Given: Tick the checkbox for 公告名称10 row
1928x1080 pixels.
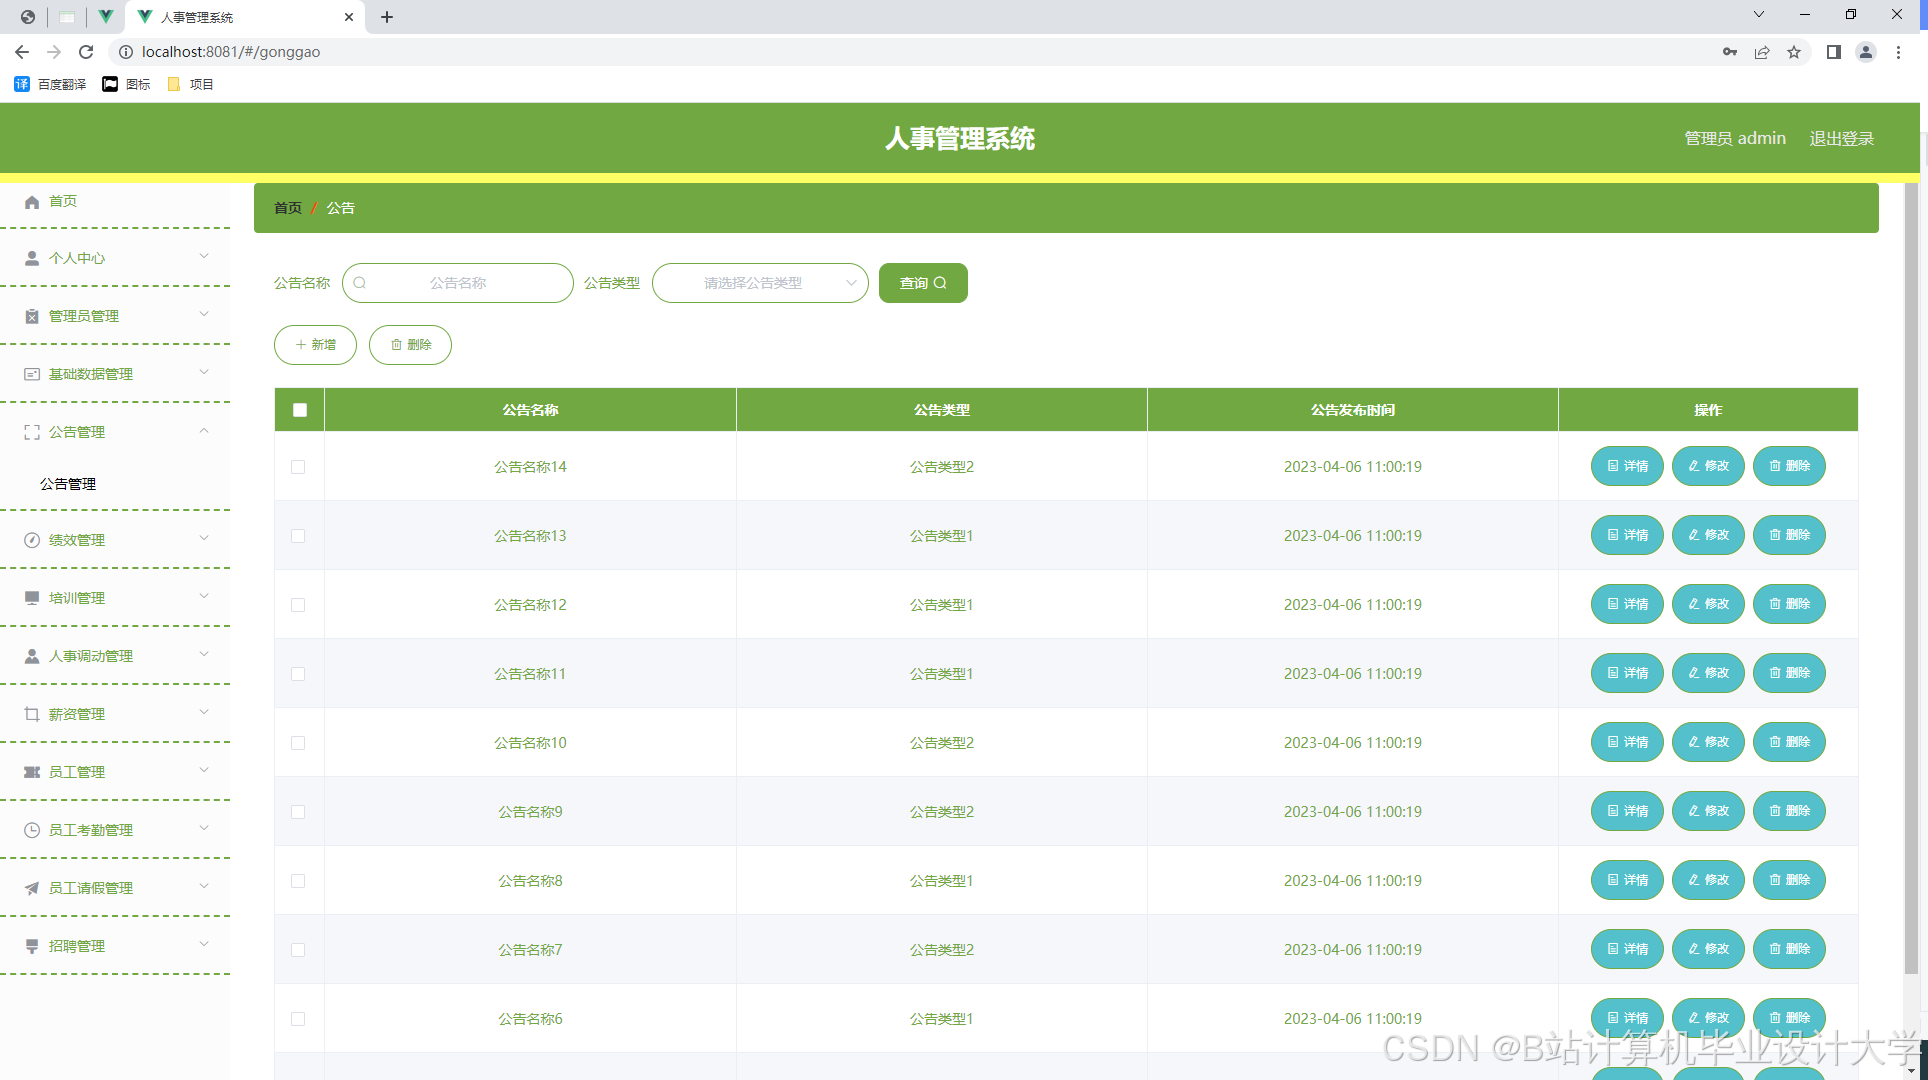Looking at the screenshot, I should [298, 743].
